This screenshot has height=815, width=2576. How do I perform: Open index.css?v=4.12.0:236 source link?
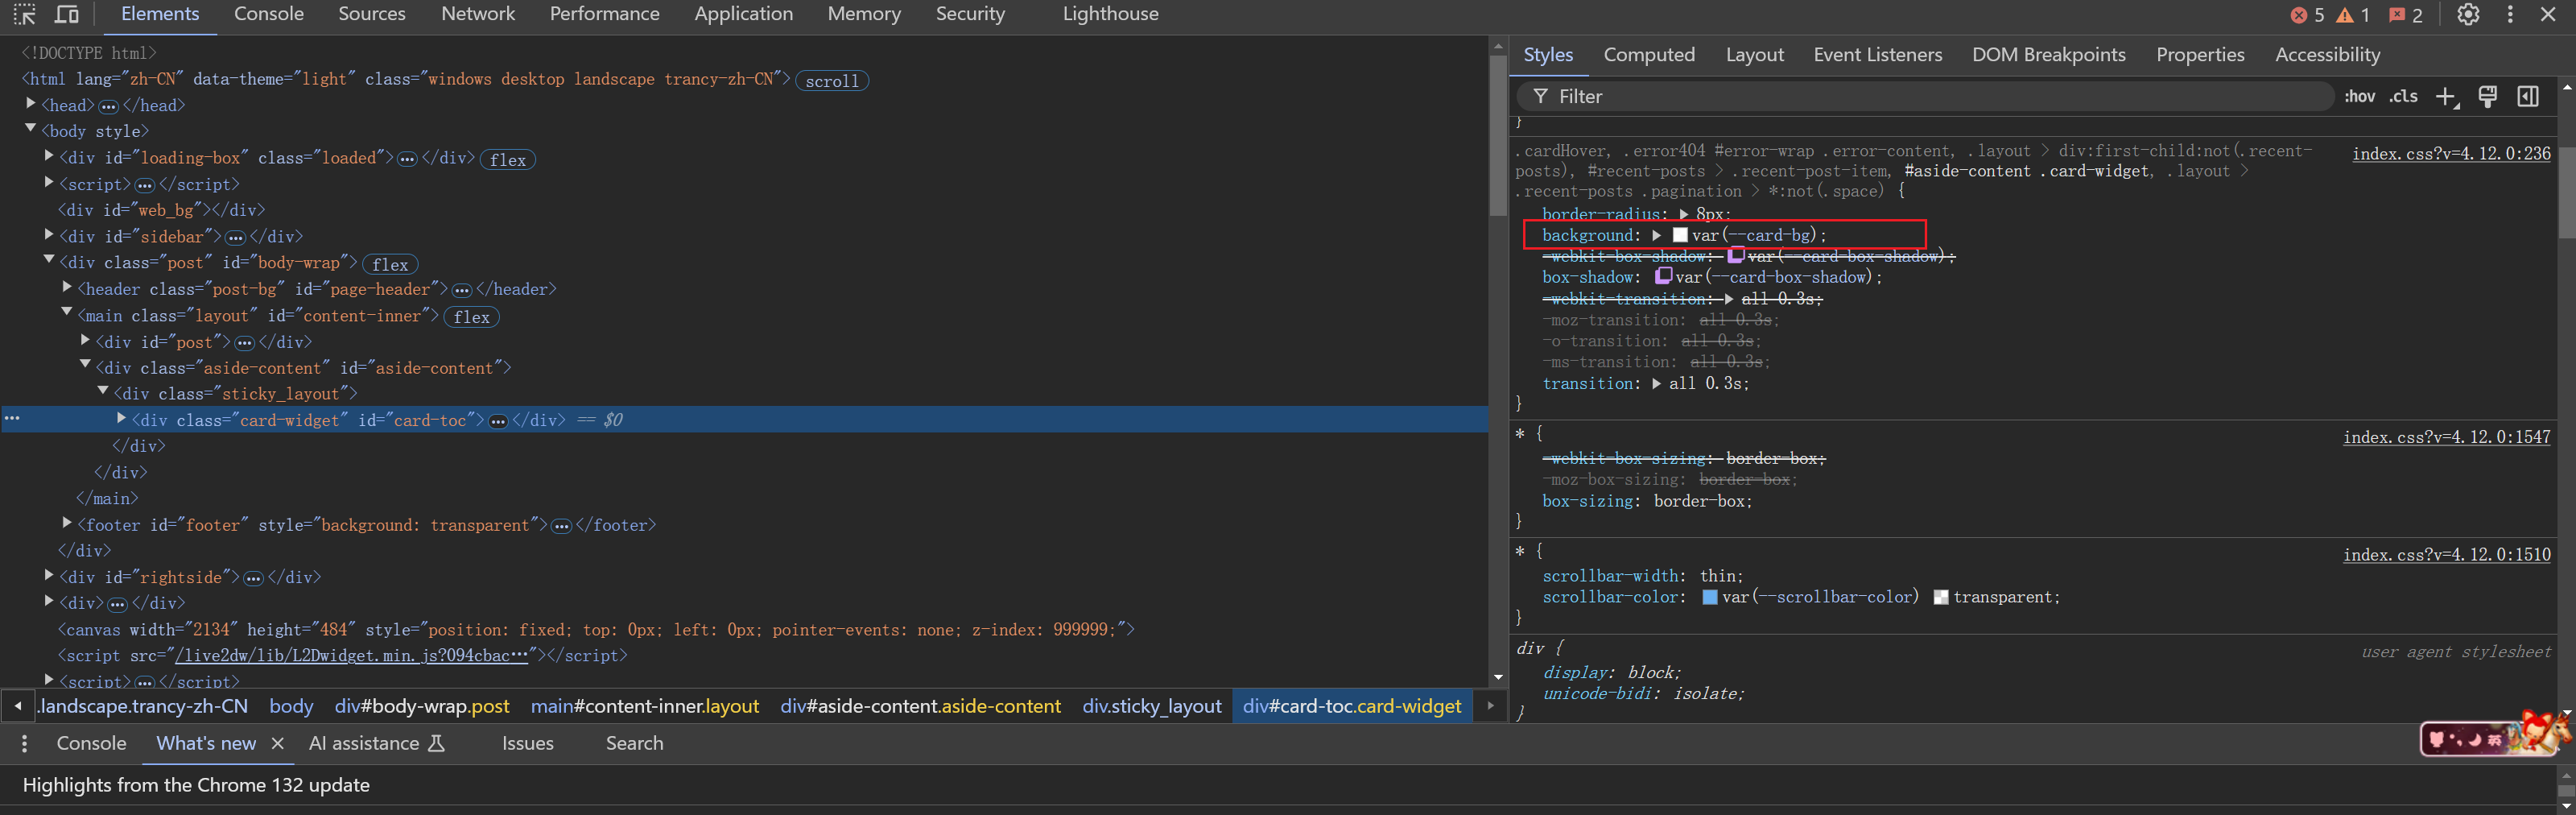pos(2451,153)
